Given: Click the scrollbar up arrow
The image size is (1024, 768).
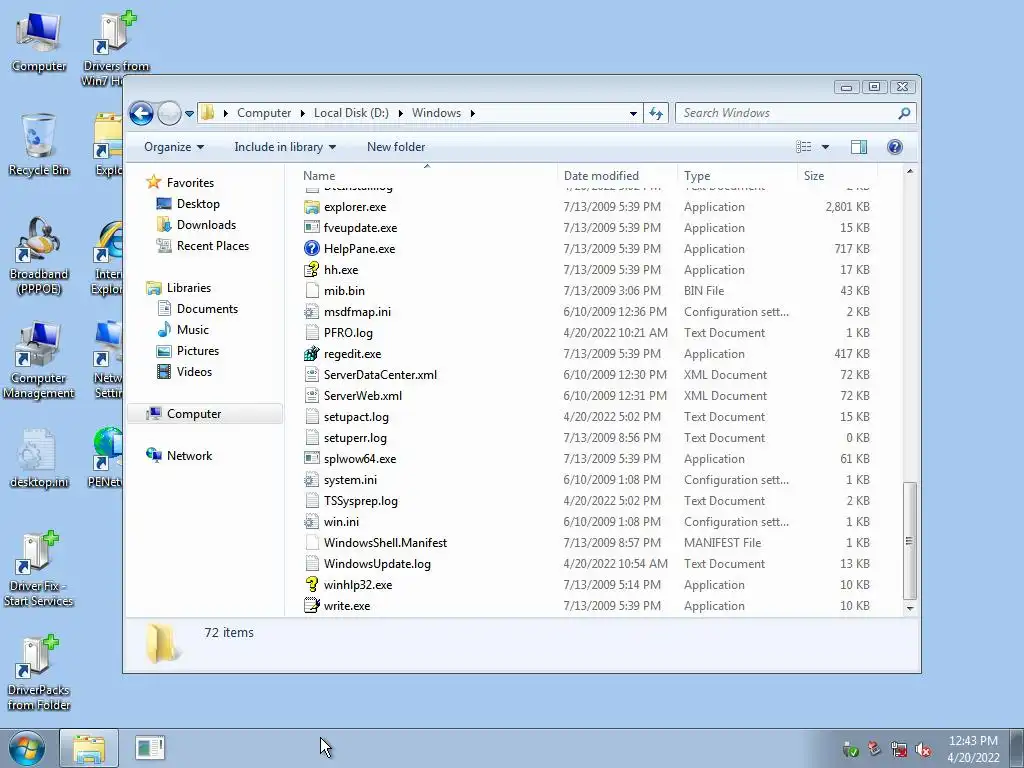Looking at the screenshot, I should click(x=910, y=172).
